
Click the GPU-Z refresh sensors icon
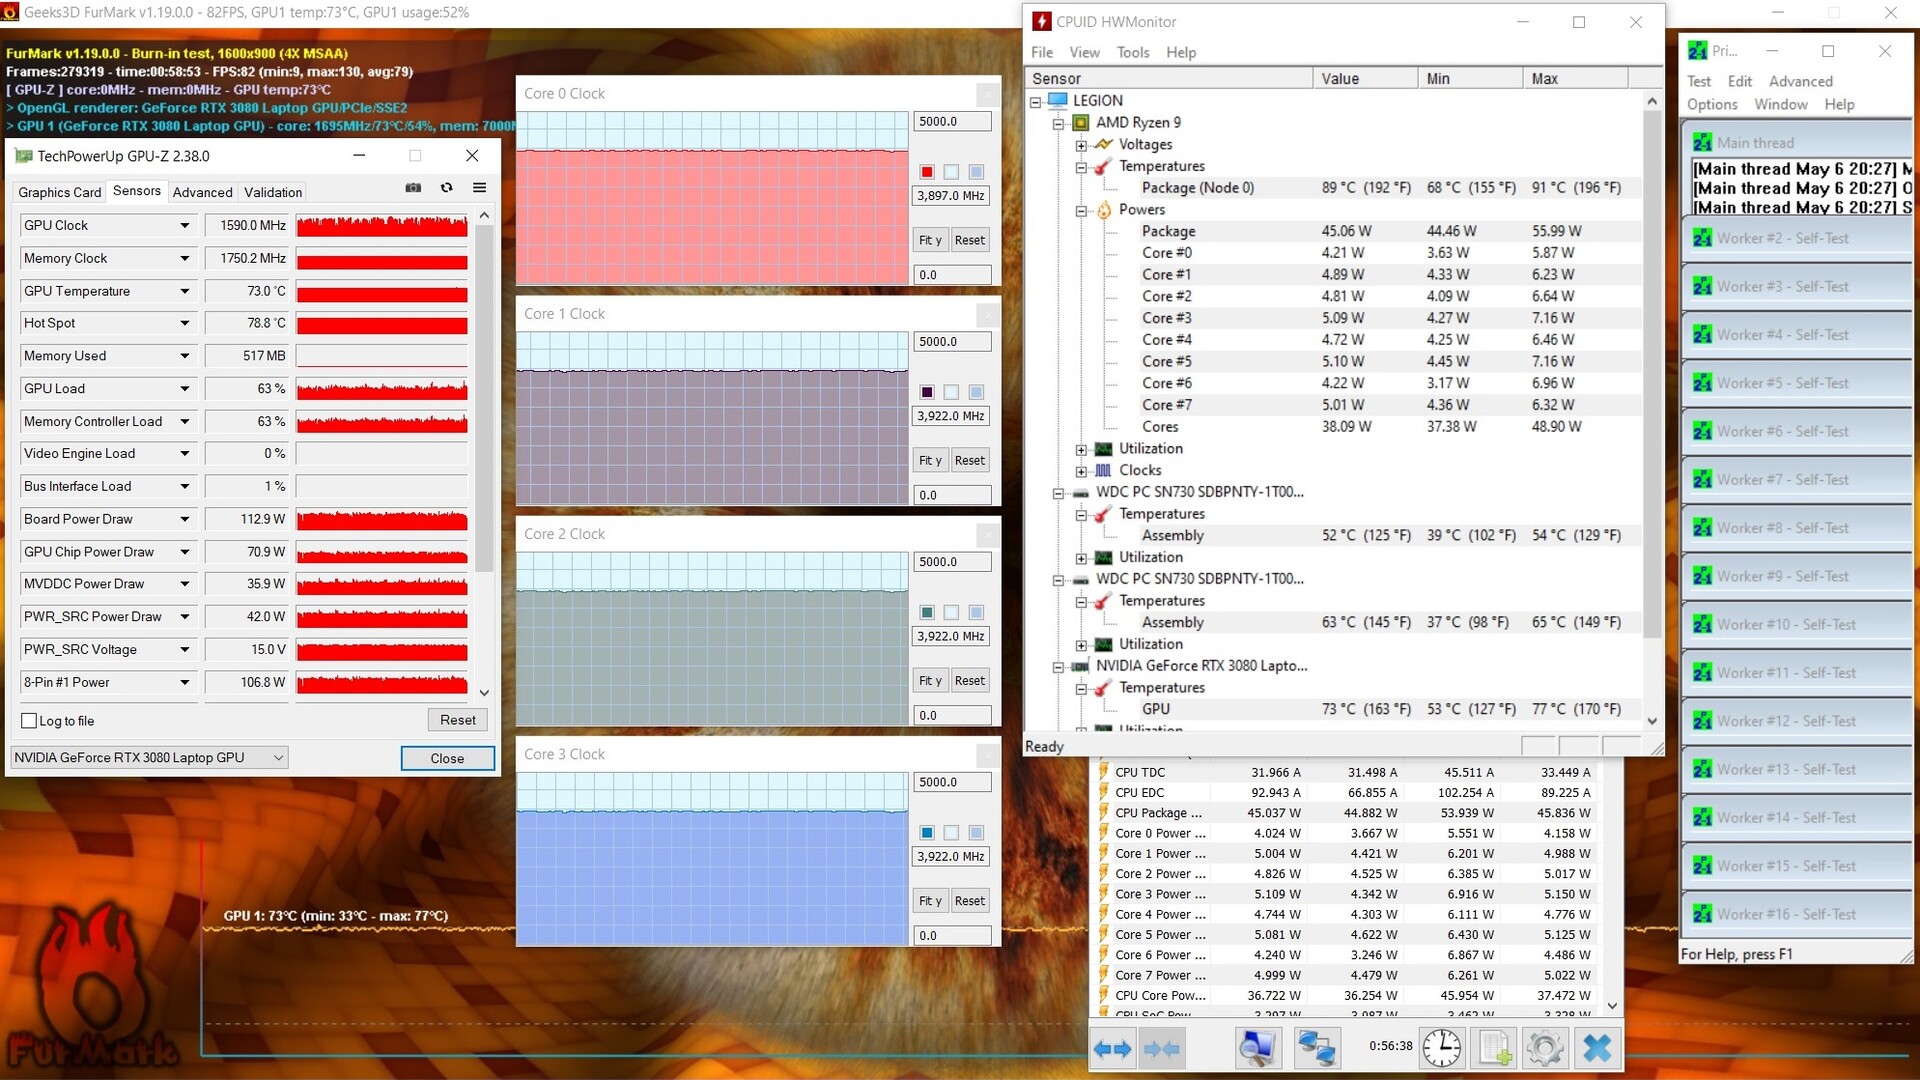[x=447, y=188]
